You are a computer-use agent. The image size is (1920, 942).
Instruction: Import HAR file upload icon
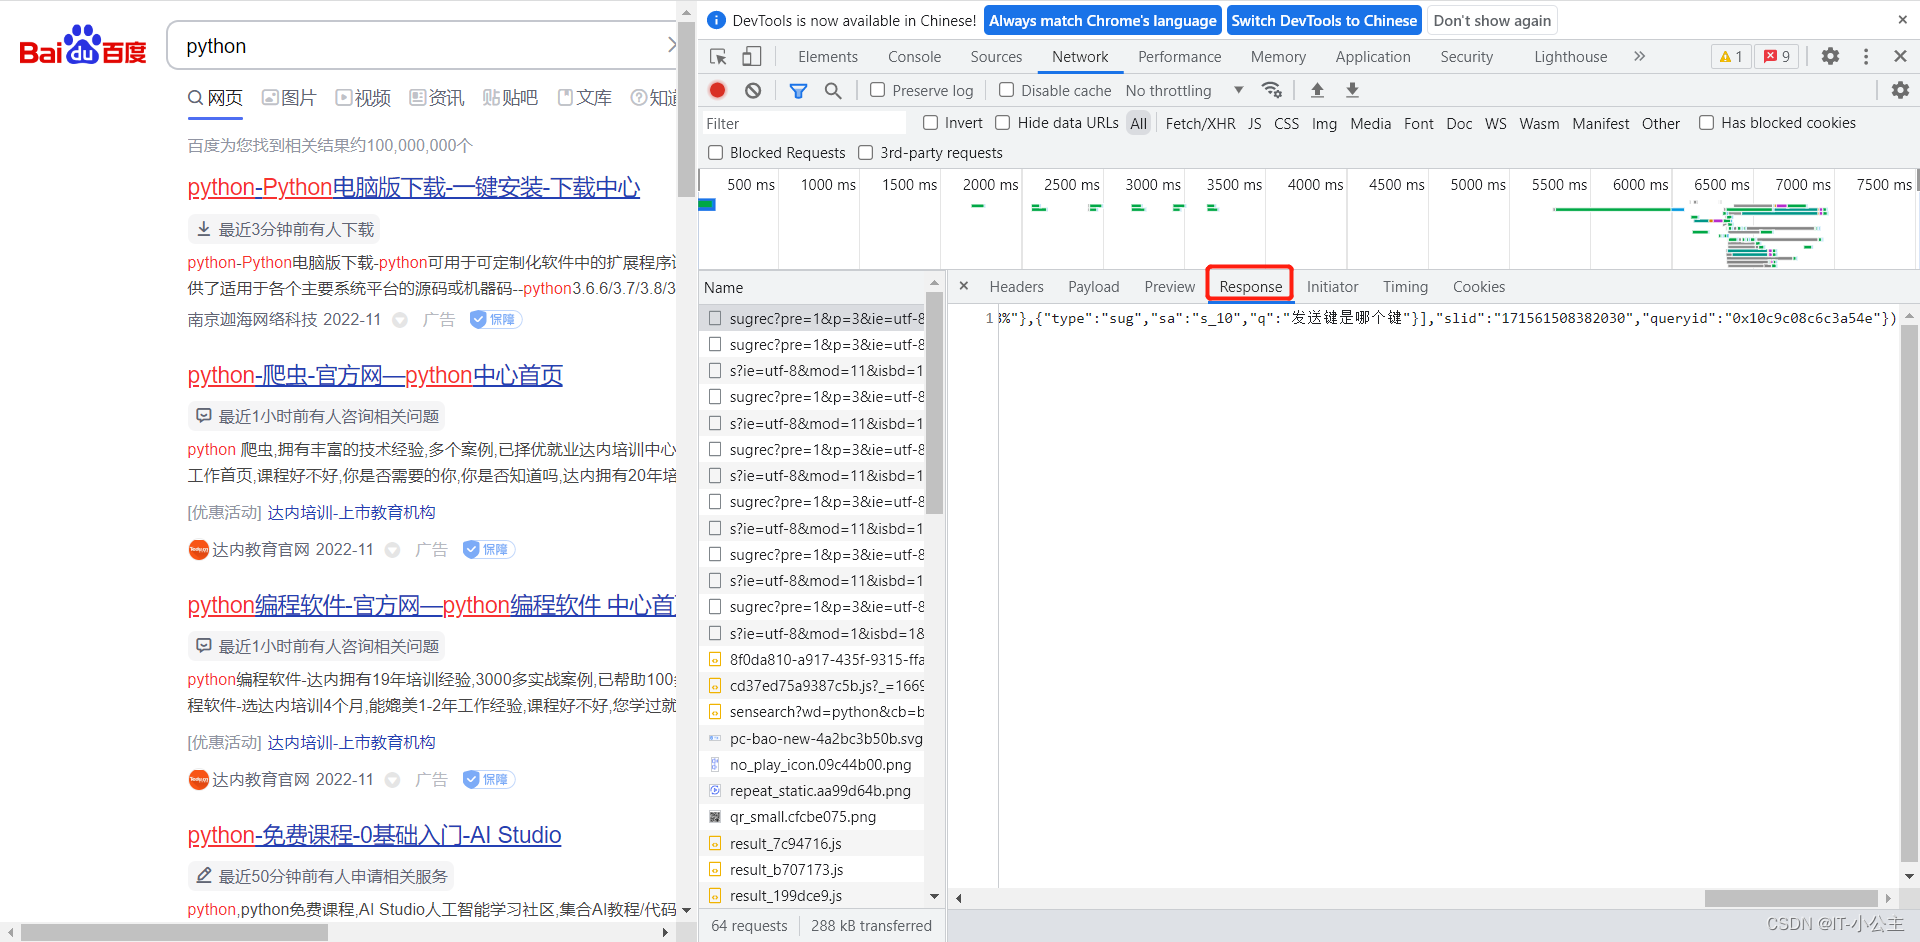[1317, 90]
